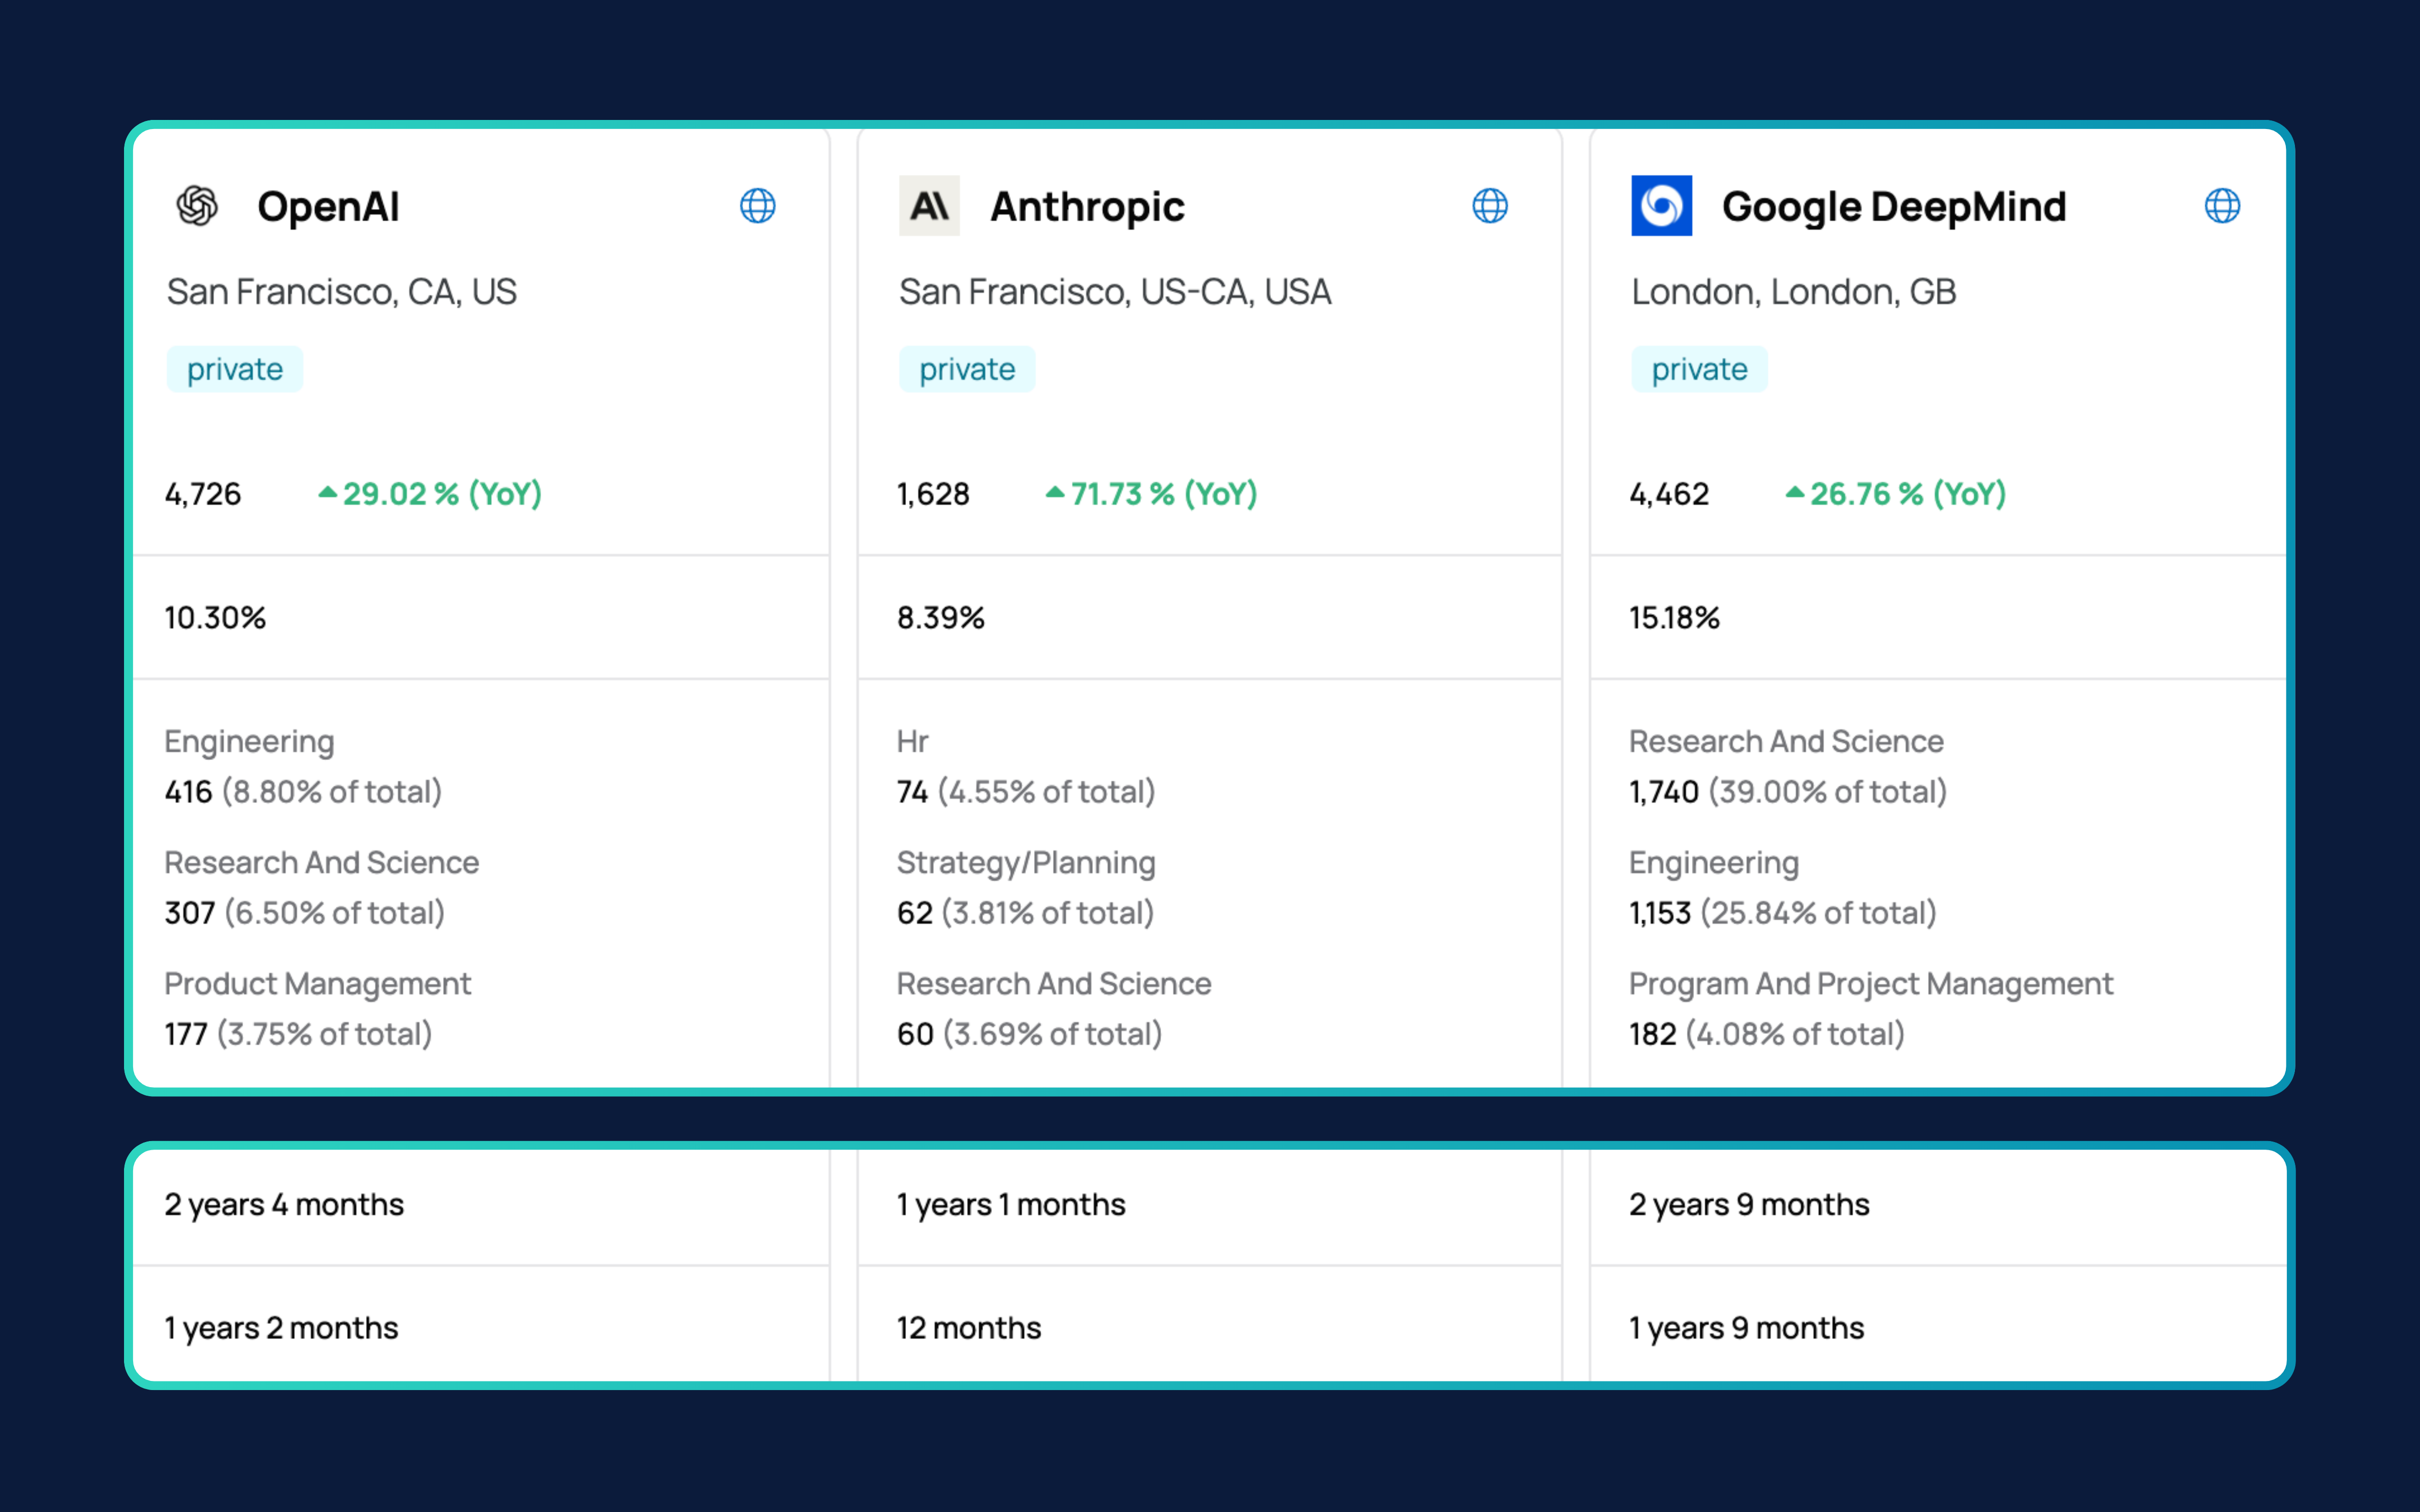The width and height of the screenshot is (2420, 1512).
Task: Click Product Management department label
Action: point(318,984)
